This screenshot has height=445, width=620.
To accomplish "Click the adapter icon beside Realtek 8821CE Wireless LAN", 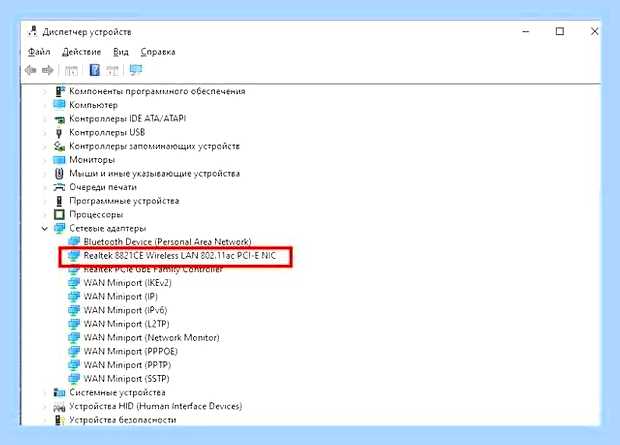I will pos(74,256).
